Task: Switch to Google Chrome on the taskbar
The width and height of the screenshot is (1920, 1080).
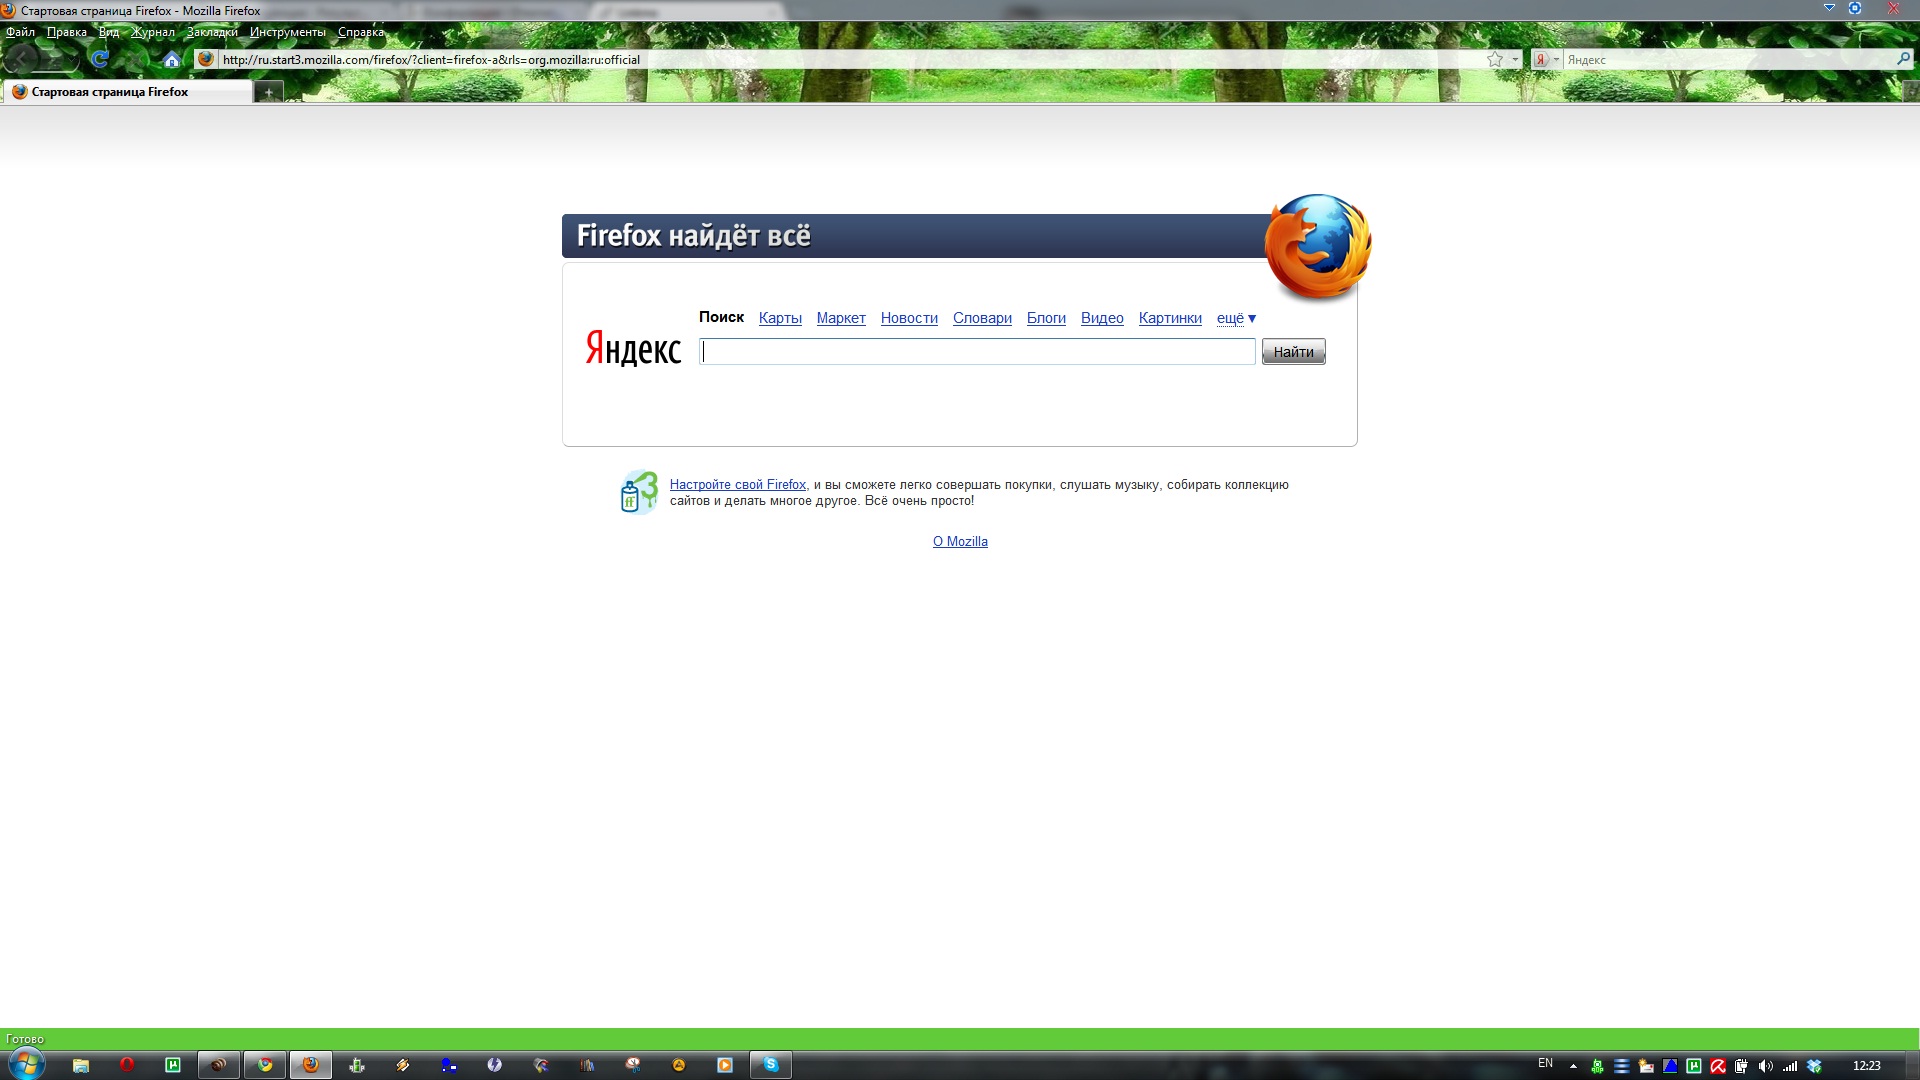Action: (x=265, y=1065)
